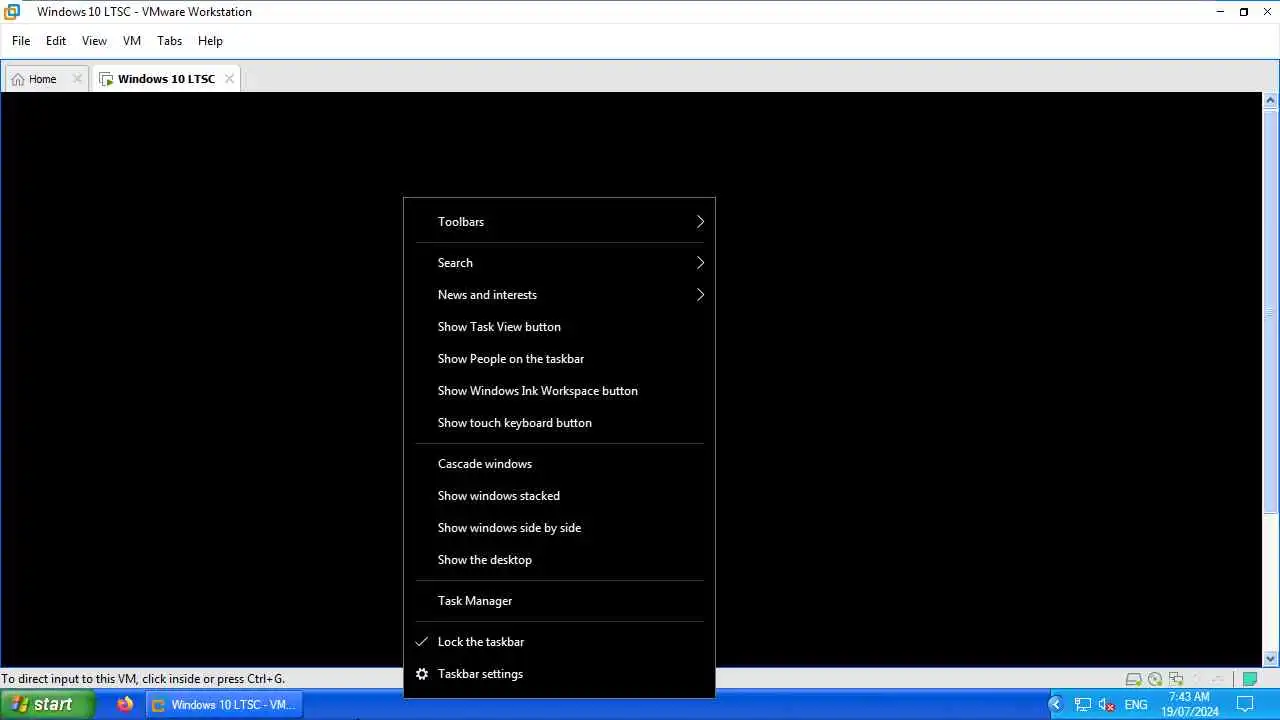Open the green message log icon
This screenshot has width=1280, height=720.
click(x=1249, y=679)
